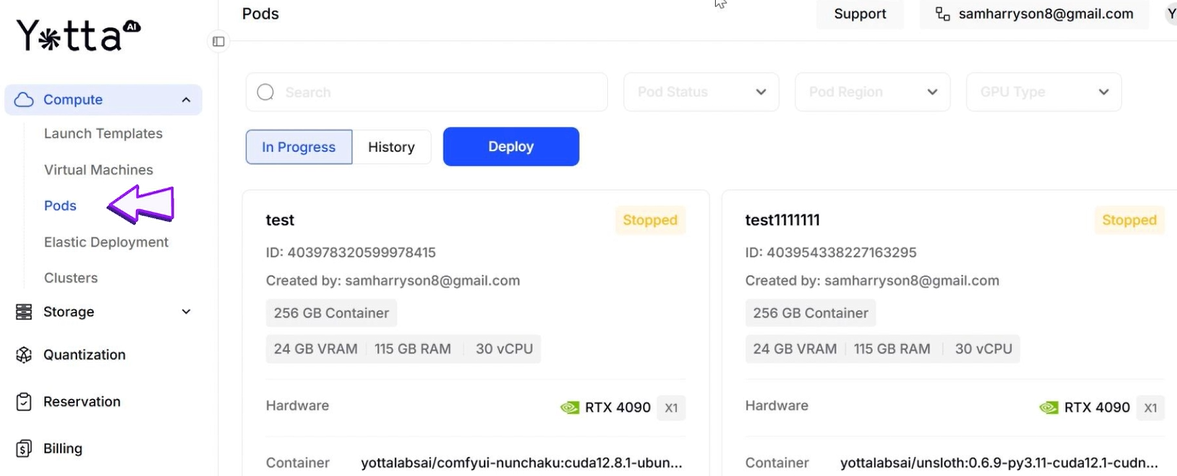Click the Reservation clipboard icon

(24, 402)
